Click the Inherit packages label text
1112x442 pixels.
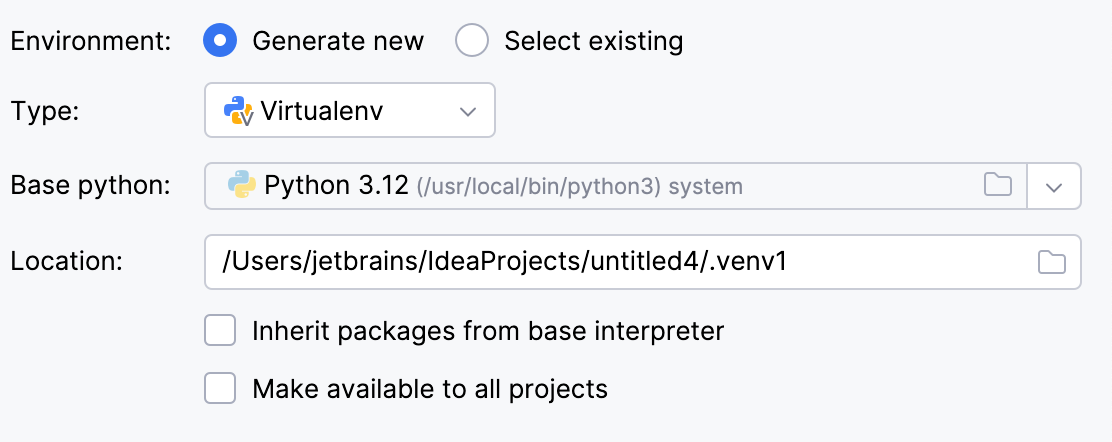pos(488,331)
